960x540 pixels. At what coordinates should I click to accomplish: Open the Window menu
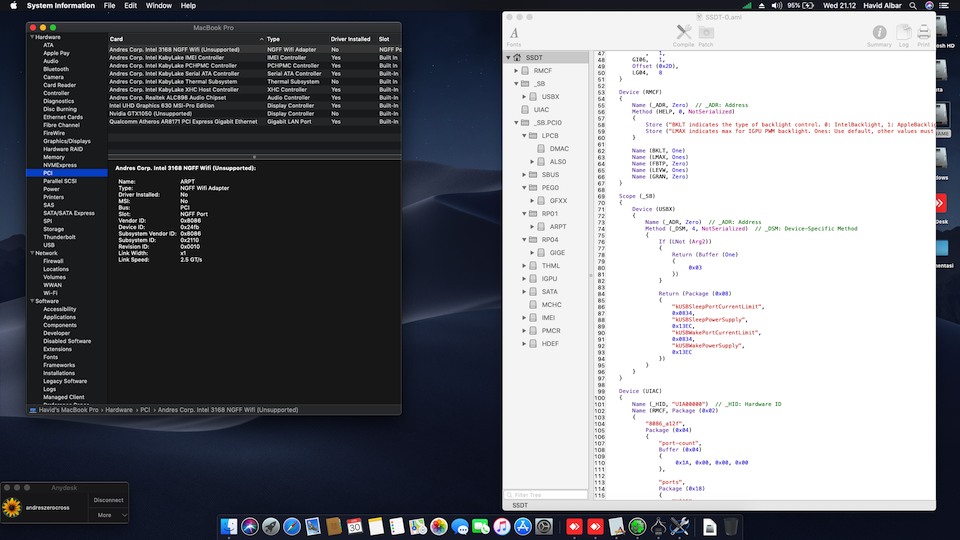[158, 6]
